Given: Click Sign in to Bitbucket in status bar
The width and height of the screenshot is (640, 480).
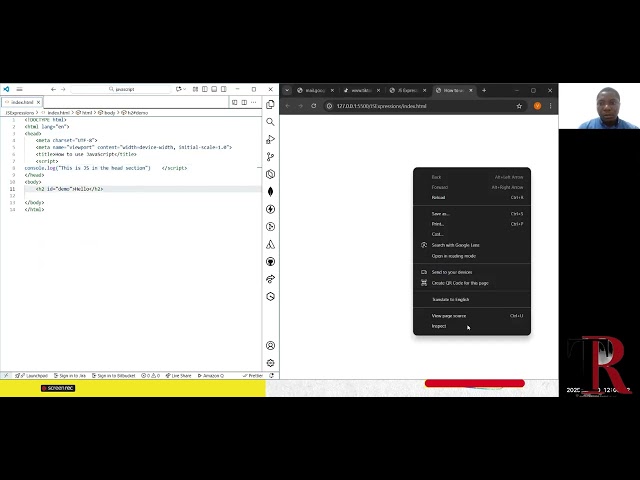Looking at the screenshot, I should pos(113,376).
